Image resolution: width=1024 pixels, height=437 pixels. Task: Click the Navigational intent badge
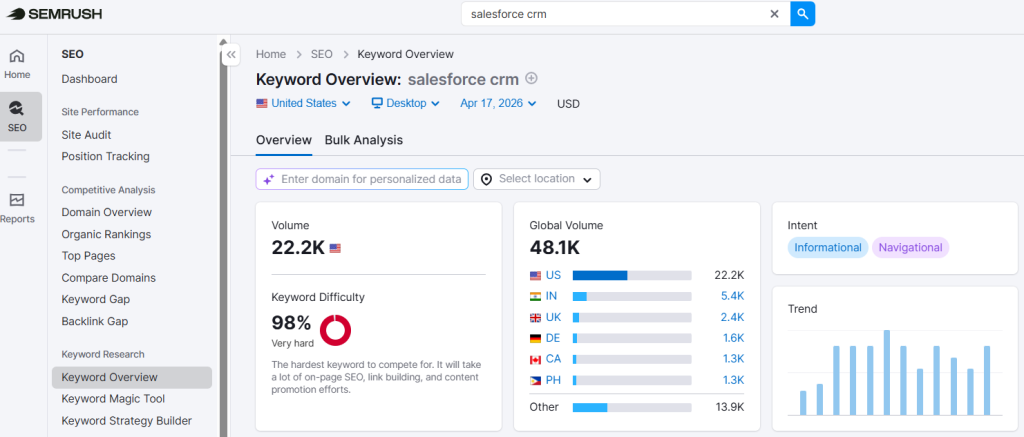click(x=910, y=248)
